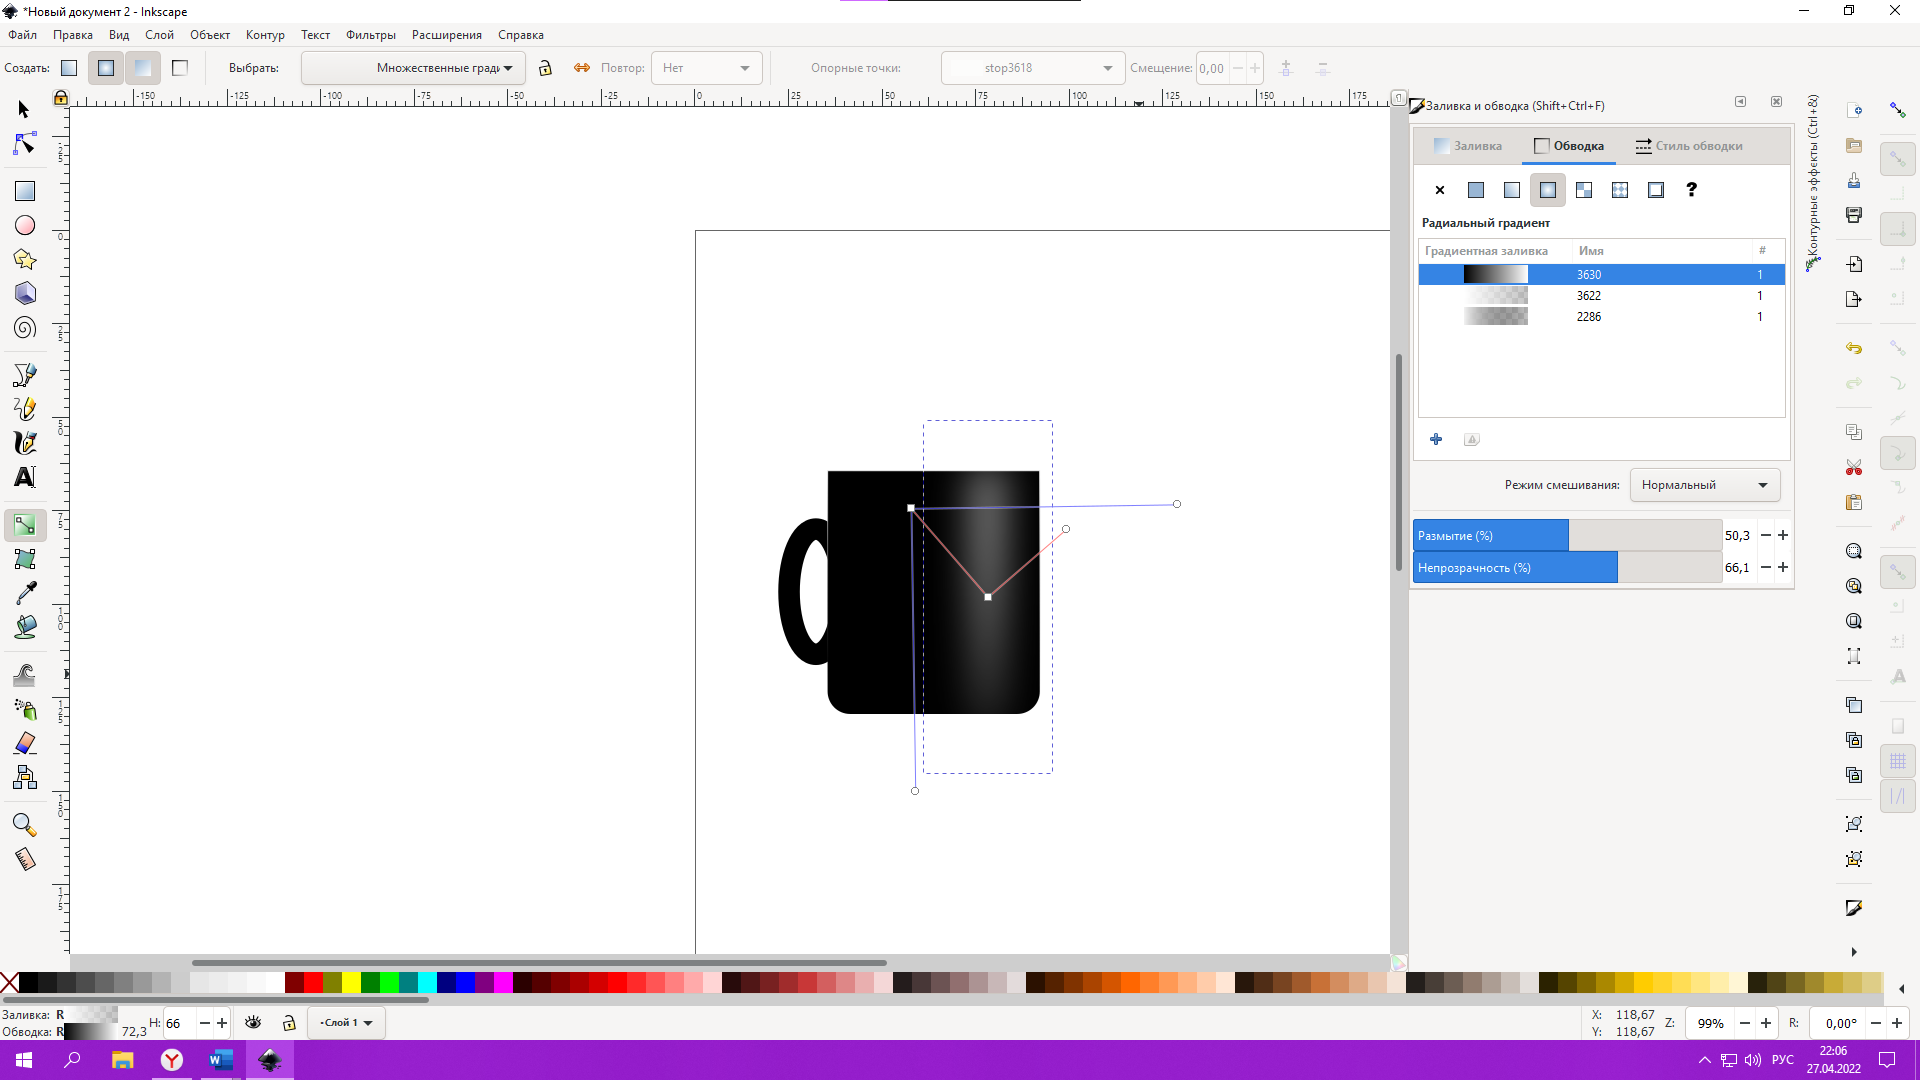The image size is (1920, 1080).
Task: Click the Смещение offset input field
Action: point(1213,68)
